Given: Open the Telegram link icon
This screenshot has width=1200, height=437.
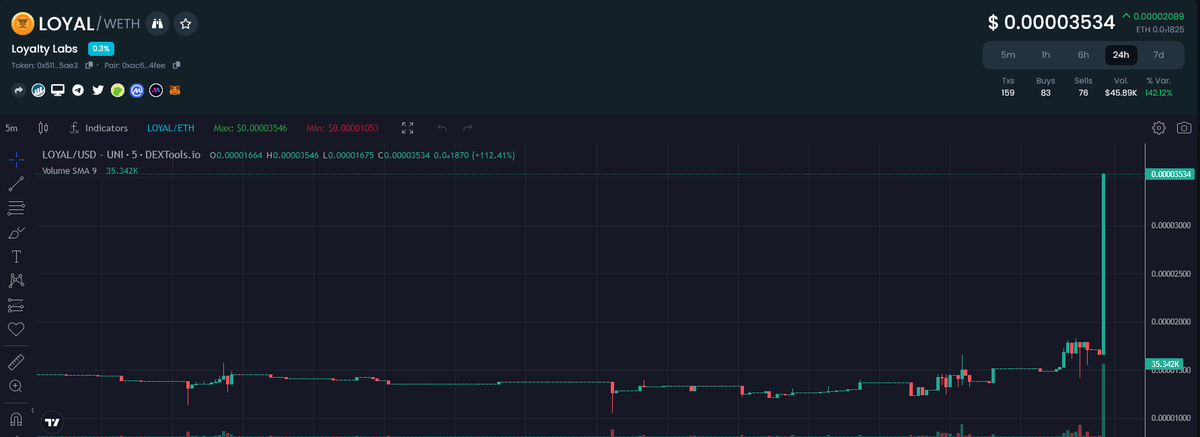Looking at the screenshot, I should (78, 90).
